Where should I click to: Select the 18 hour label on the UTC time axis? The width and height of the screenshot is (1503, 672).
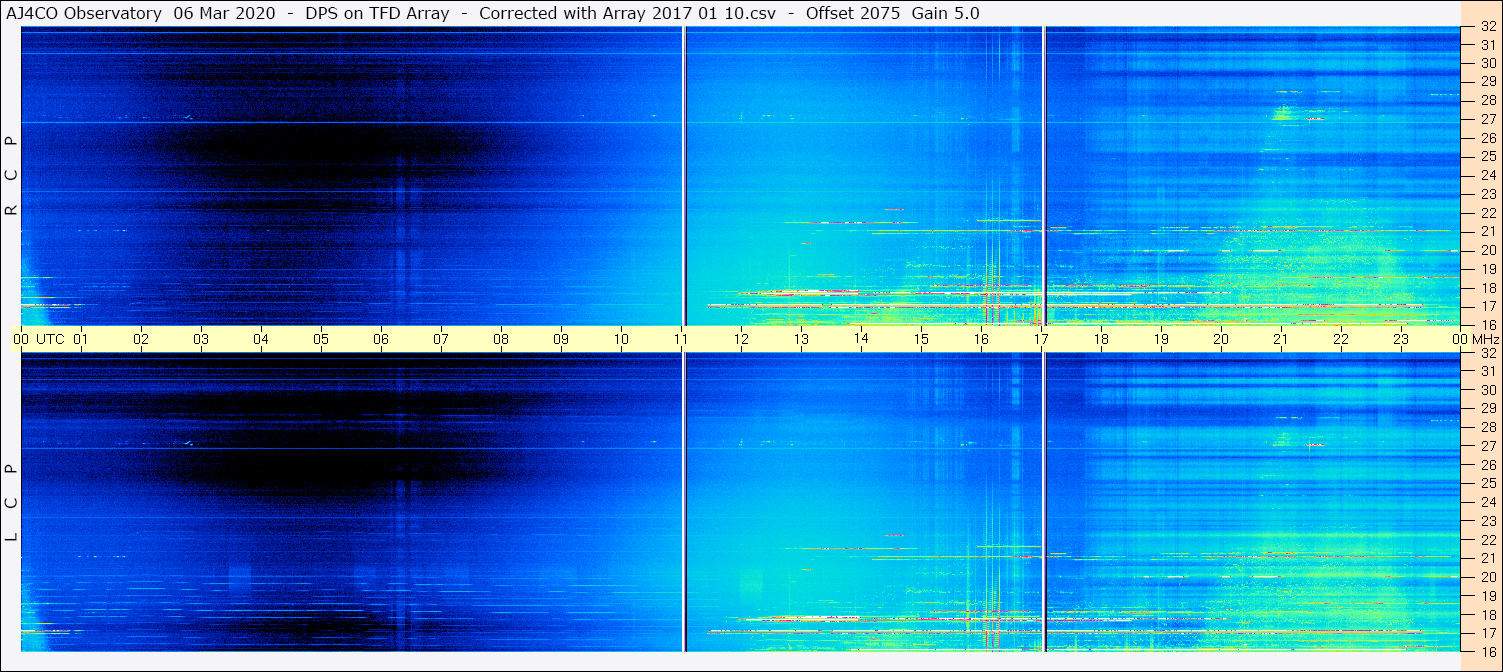[1101, 339]
